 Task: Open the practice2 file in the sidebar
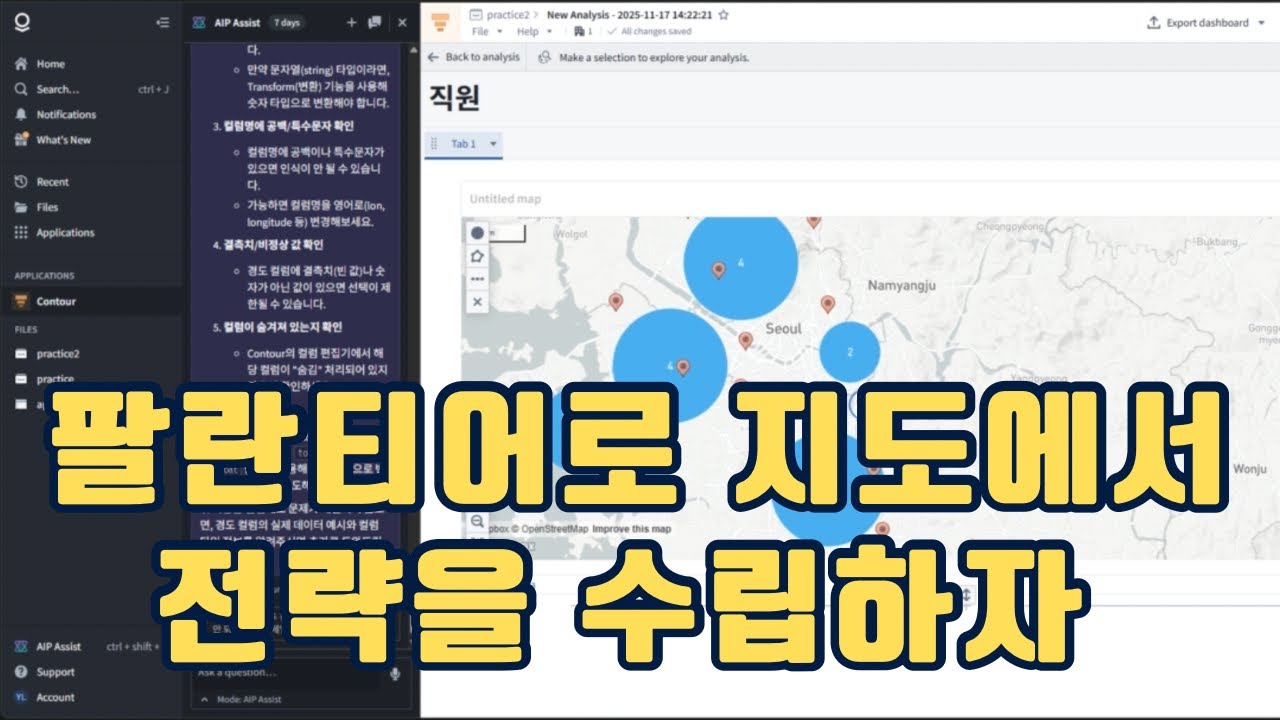click(57, 353)
